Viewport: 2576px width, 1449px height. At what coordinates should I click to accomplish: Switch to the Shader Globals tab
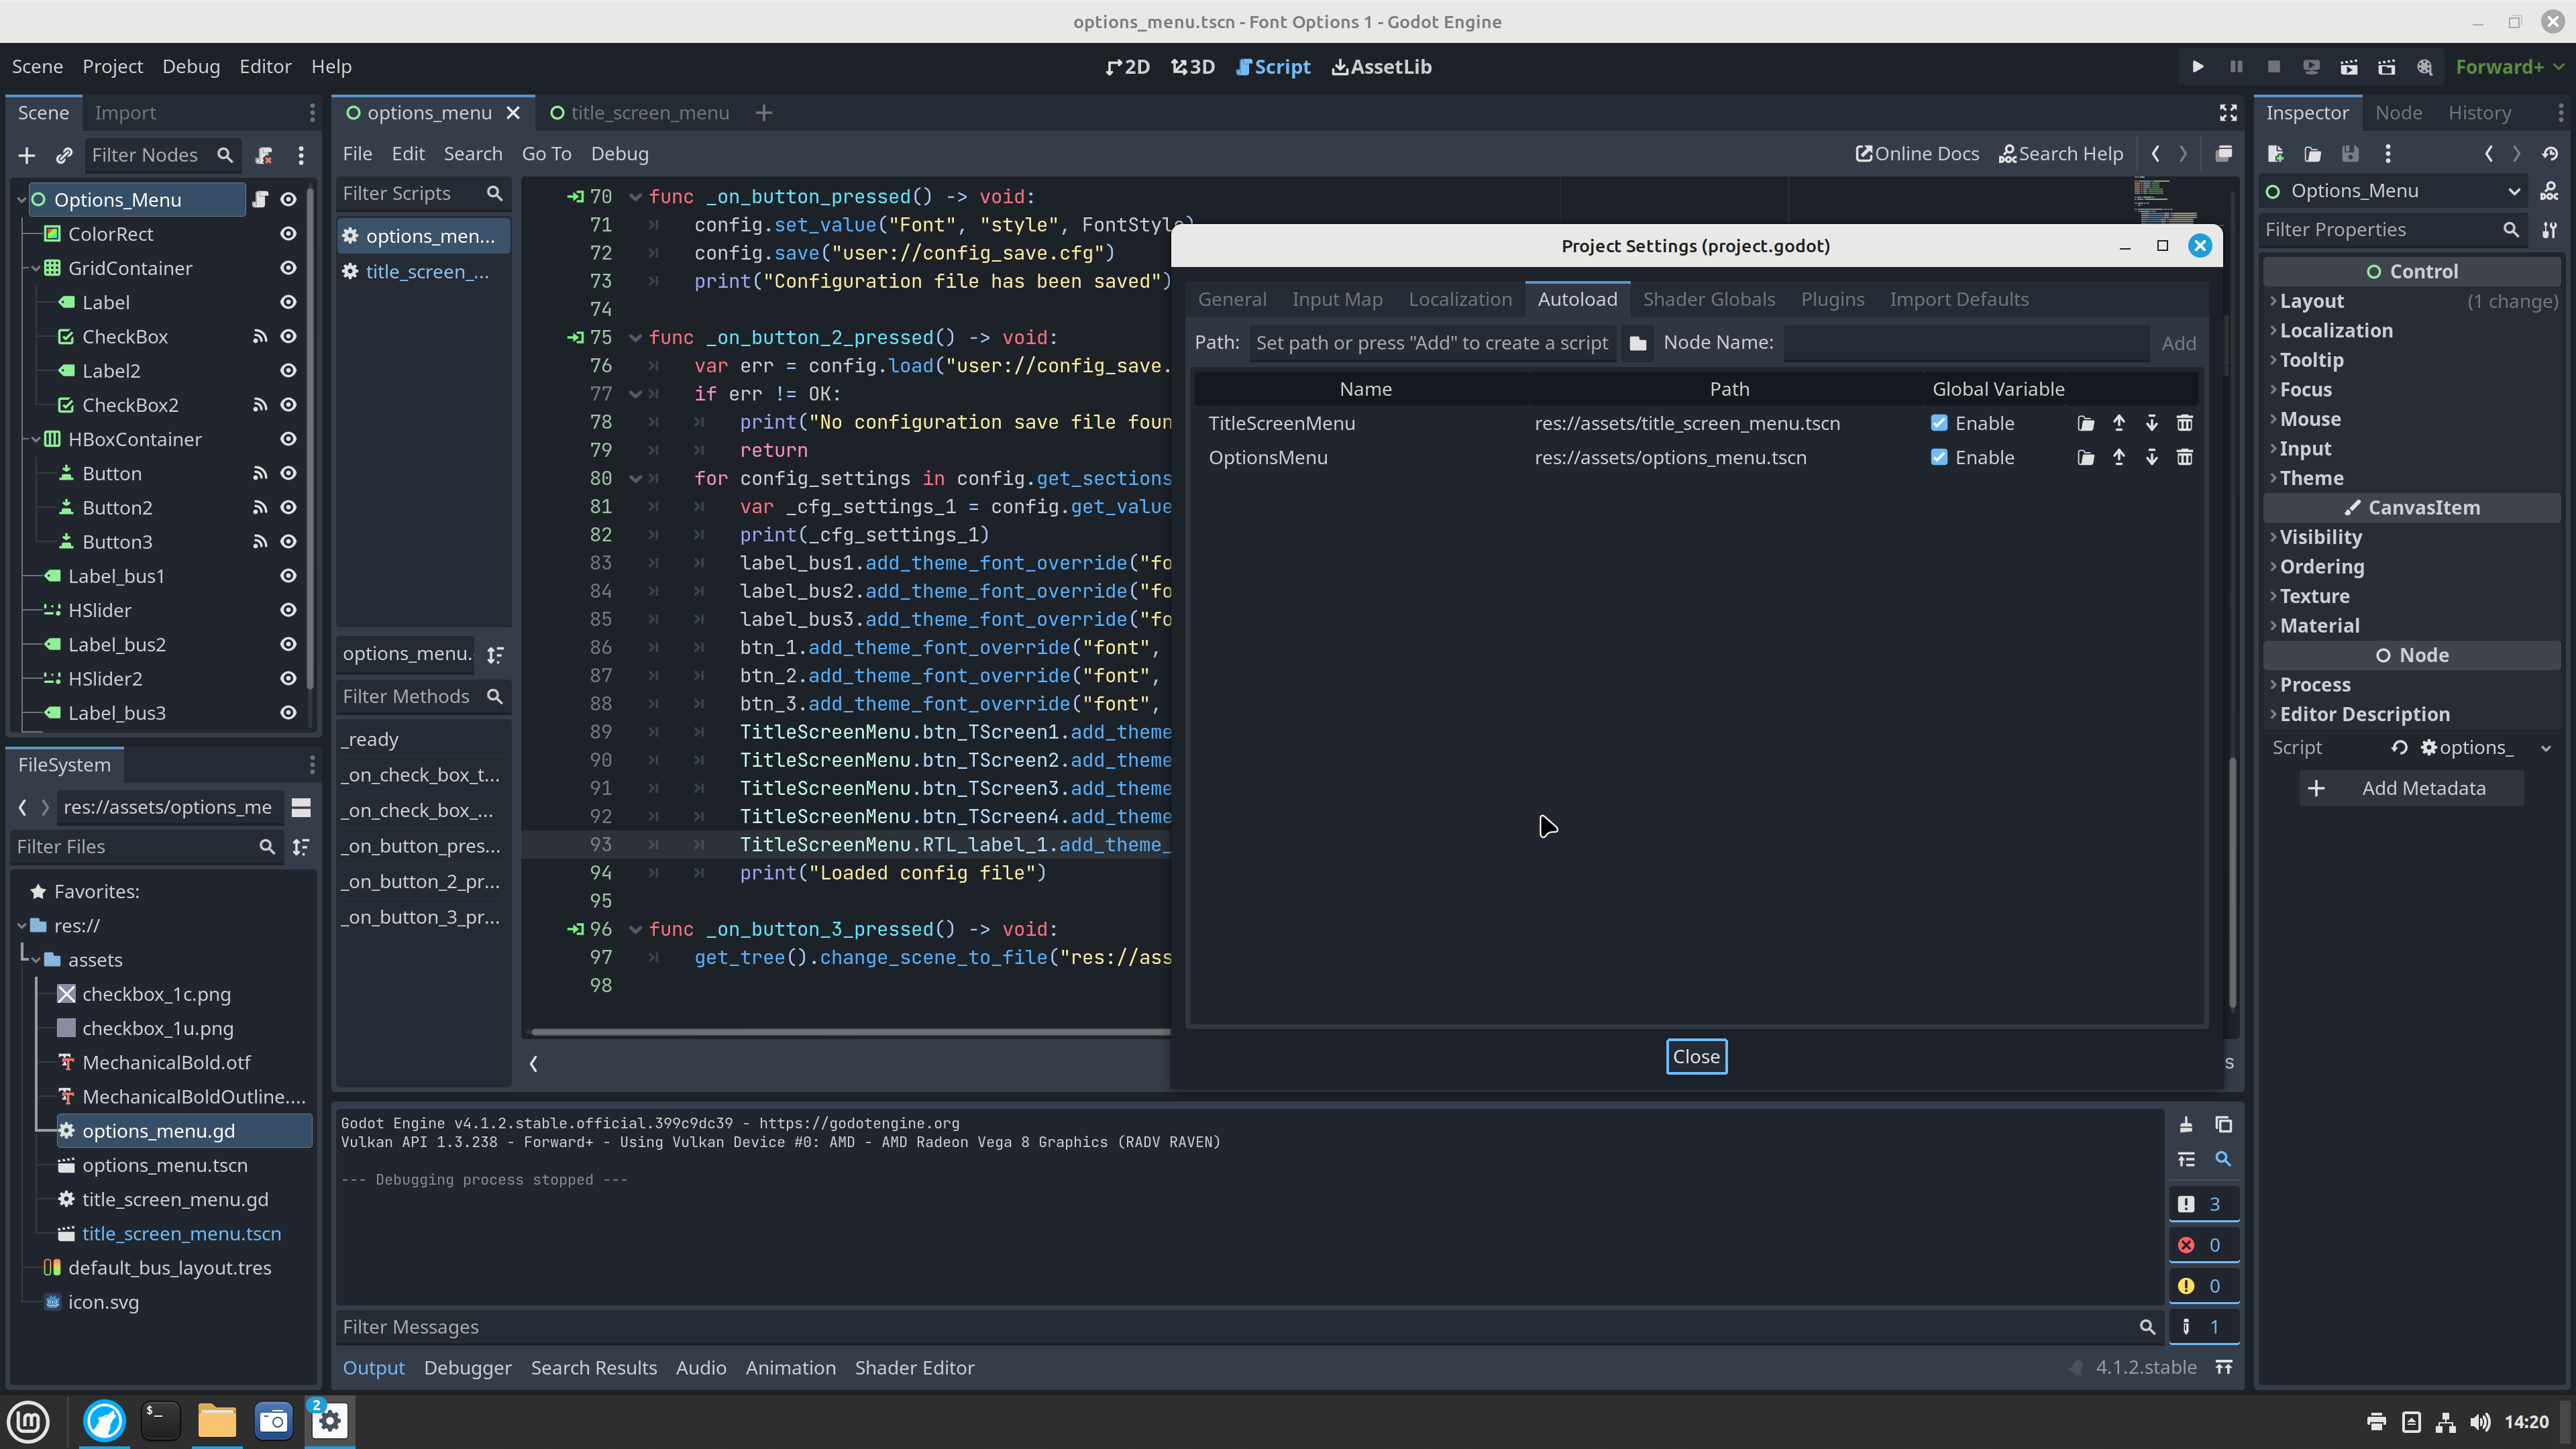1709,299
